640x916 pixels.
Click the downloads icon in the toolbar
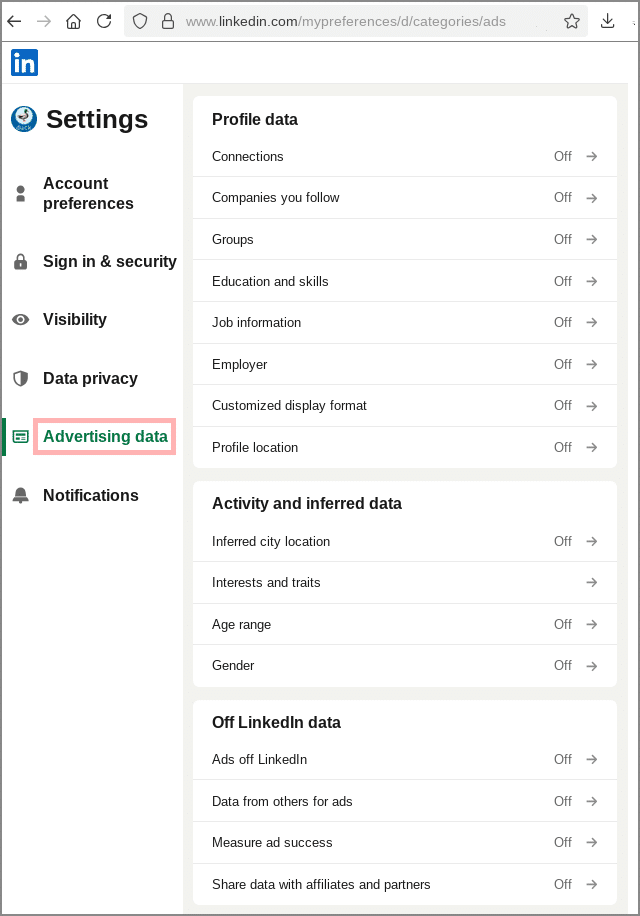[610, 20]
